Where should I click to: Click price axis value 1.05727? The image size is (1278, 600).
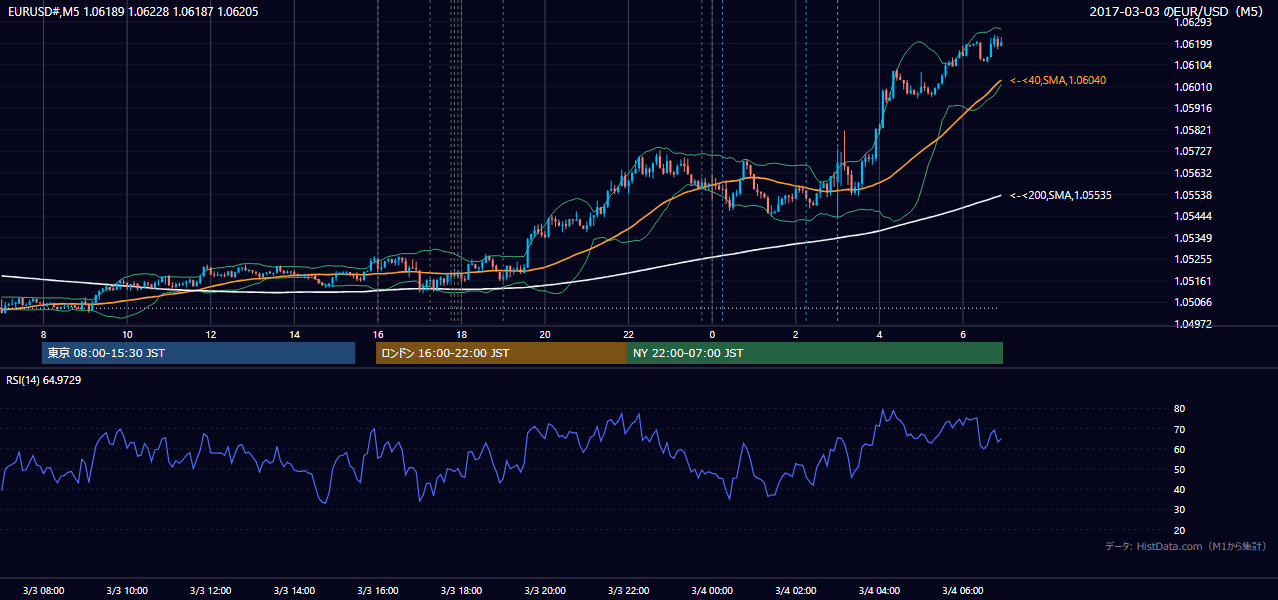pyautogui.click(x=1191, y=151)
